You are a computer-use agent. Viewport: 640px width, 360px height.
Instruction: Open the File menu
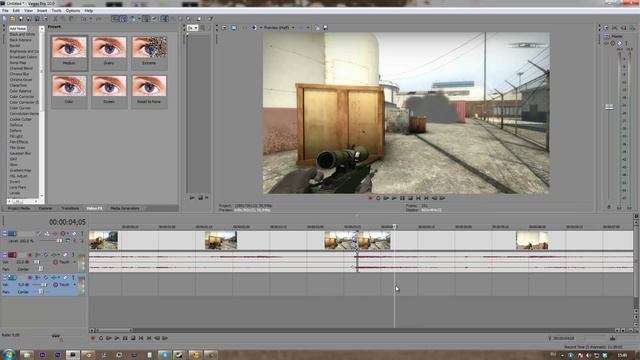(5, 11)
